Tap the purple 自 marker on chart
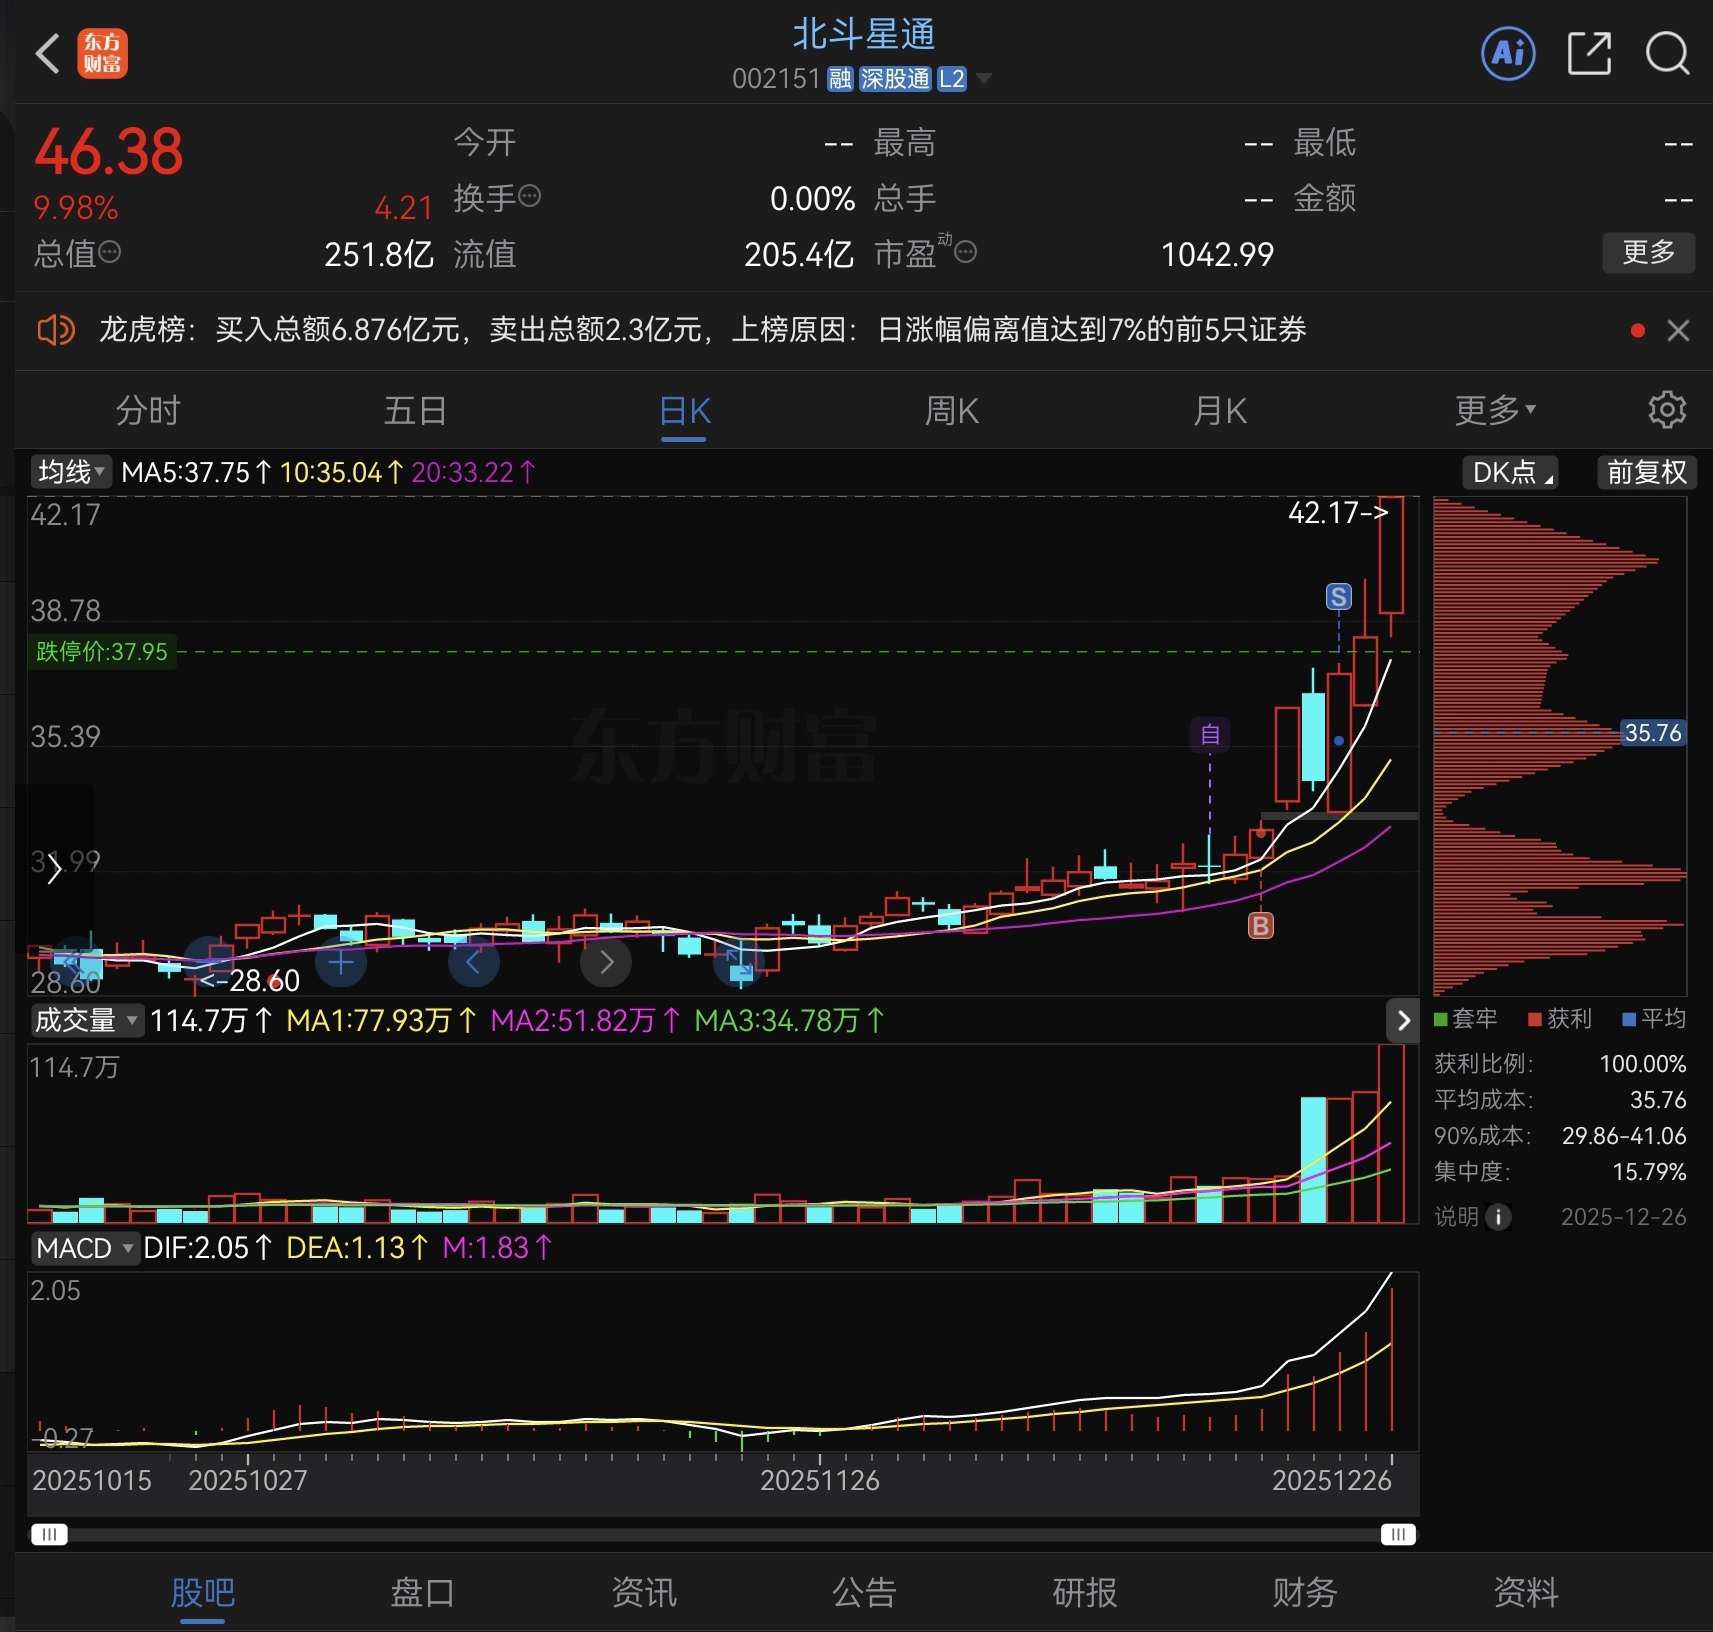The image size is (1713, 1632). point(1210,735)
